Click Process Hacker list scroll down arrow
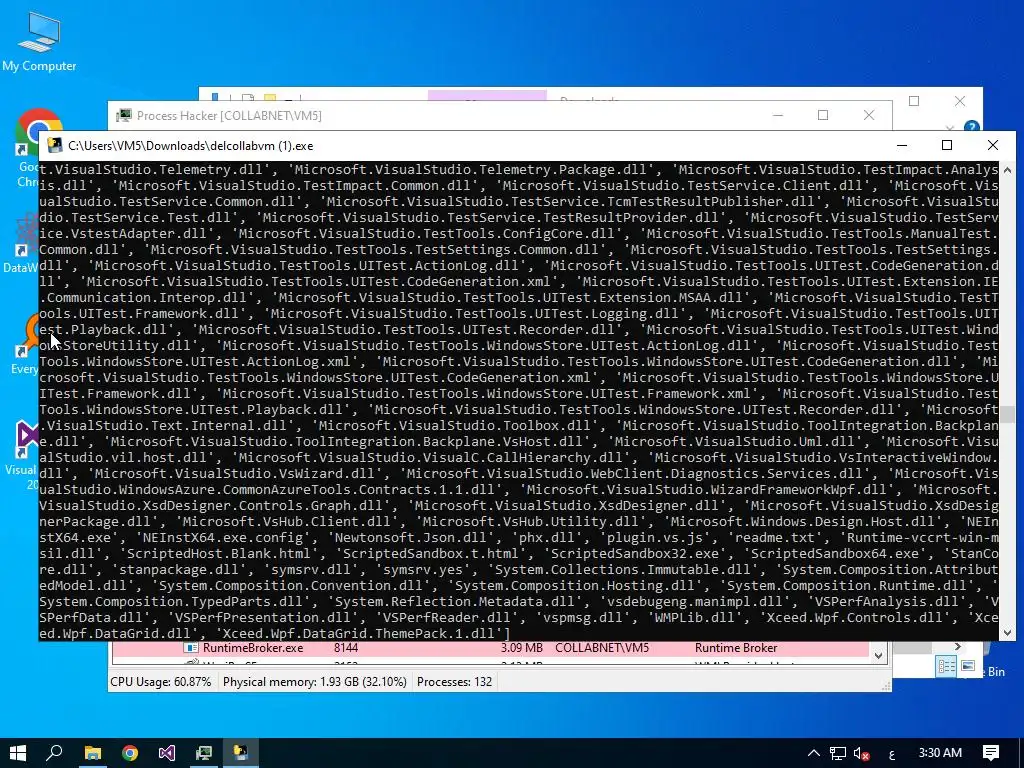Viewport: 1024px width, 768px height. 878,656
